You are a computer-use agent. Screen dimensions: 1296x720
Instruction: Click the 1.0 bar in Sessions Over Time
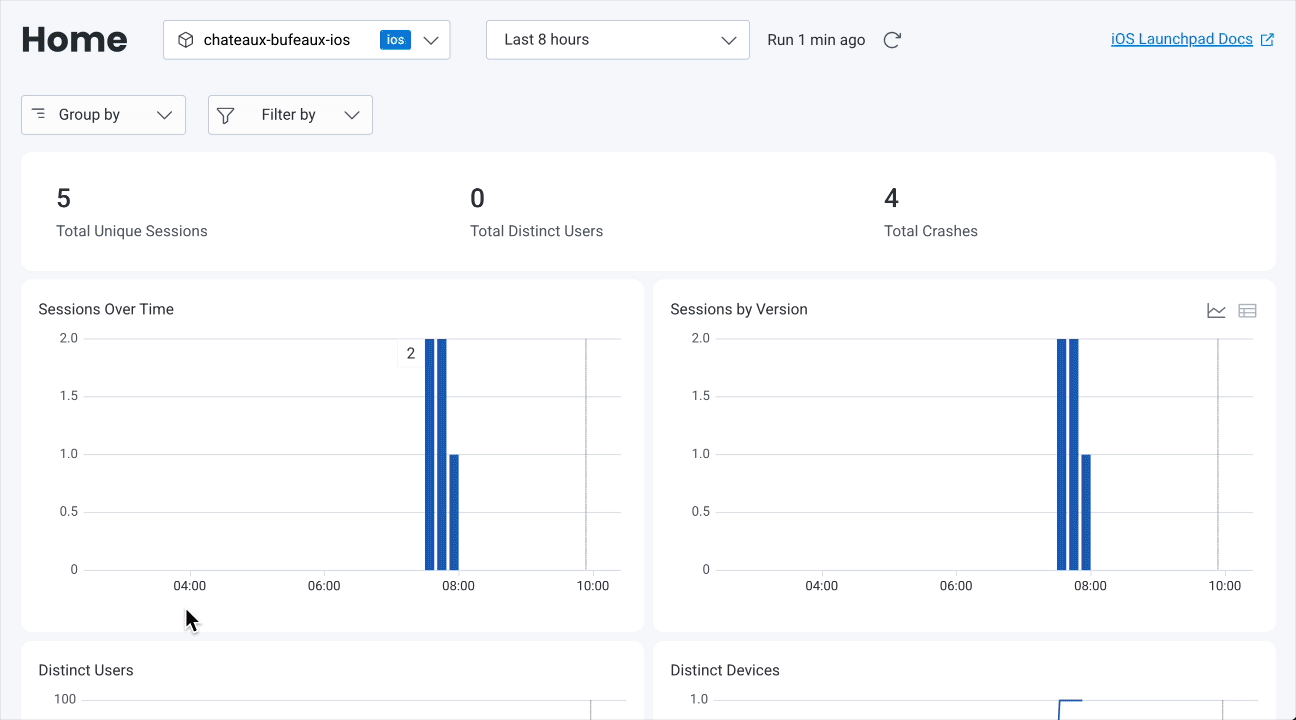454,512
